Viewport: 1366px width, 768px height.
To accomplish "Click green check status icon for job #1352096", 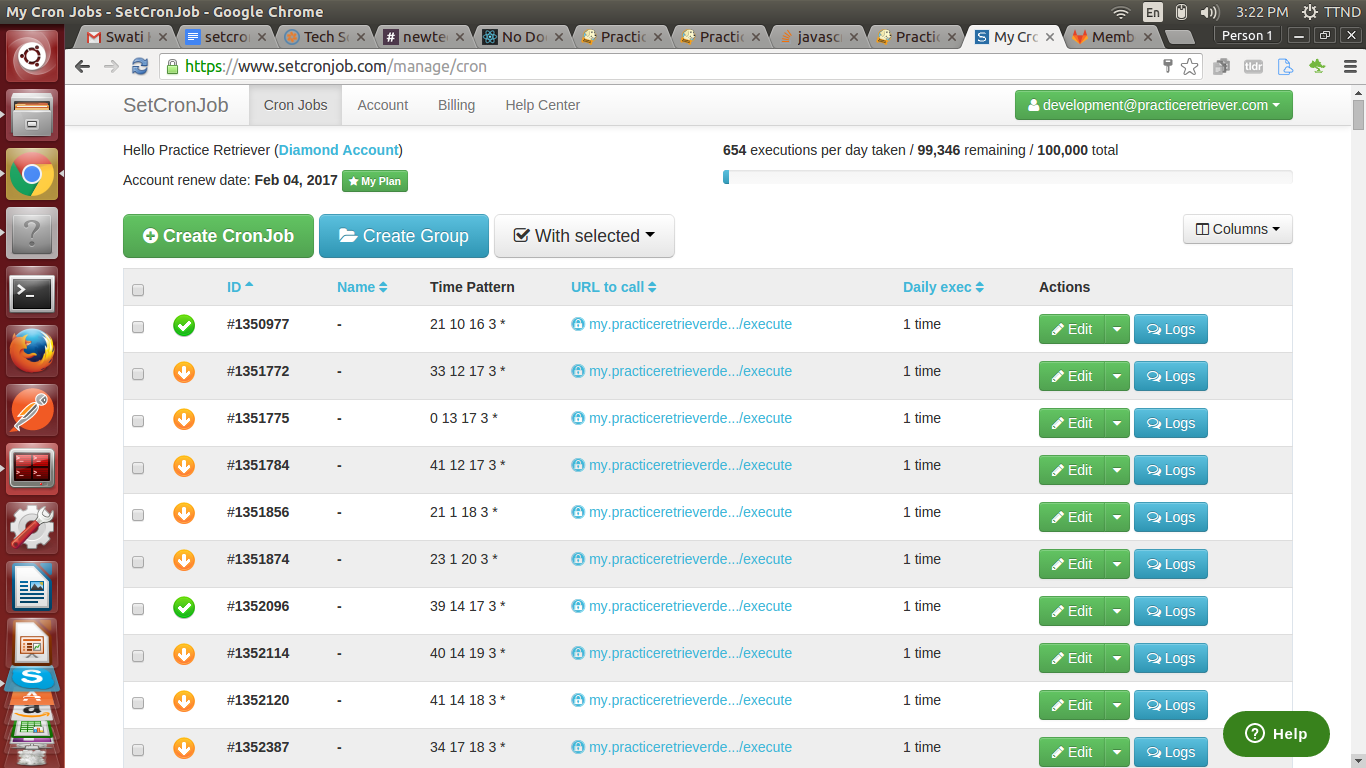I will coord(184,607).
